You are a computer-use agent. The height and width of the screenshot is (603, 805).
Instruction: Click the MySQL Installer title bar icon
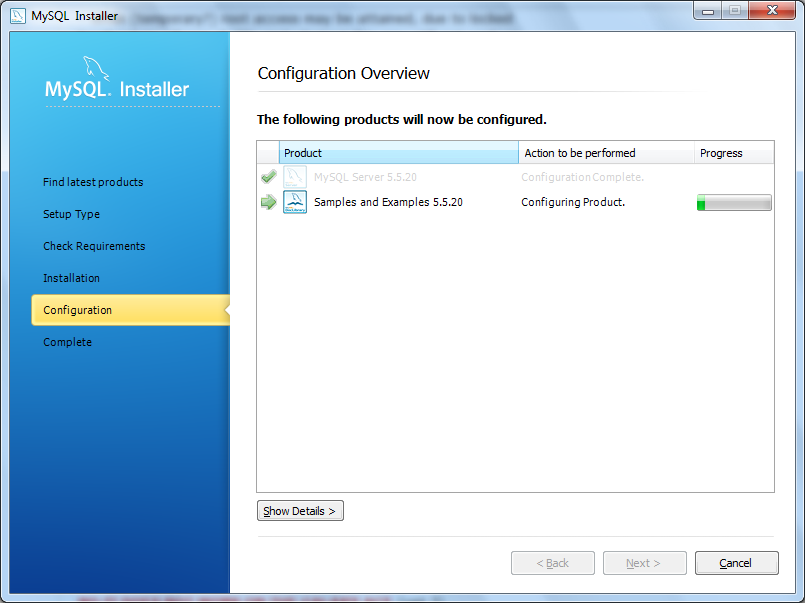point(17,16)
